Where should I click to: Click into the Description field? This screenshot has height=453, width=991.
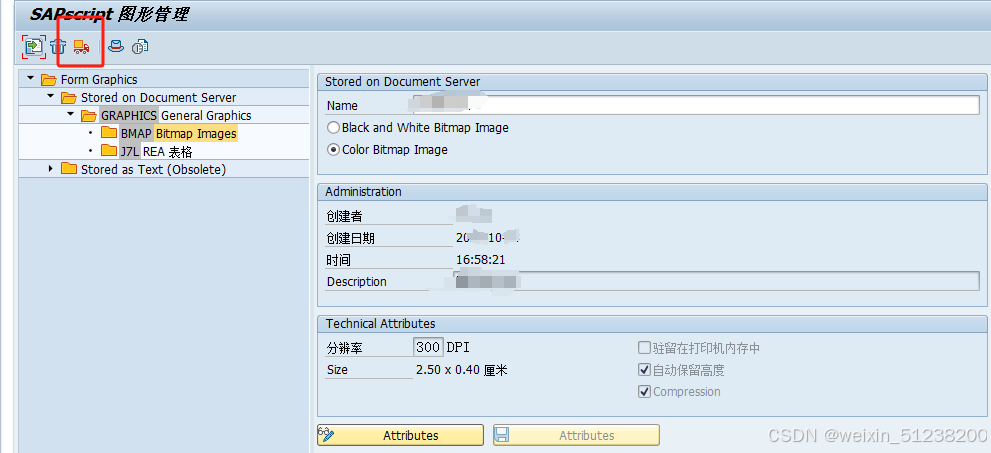(717, 281)
